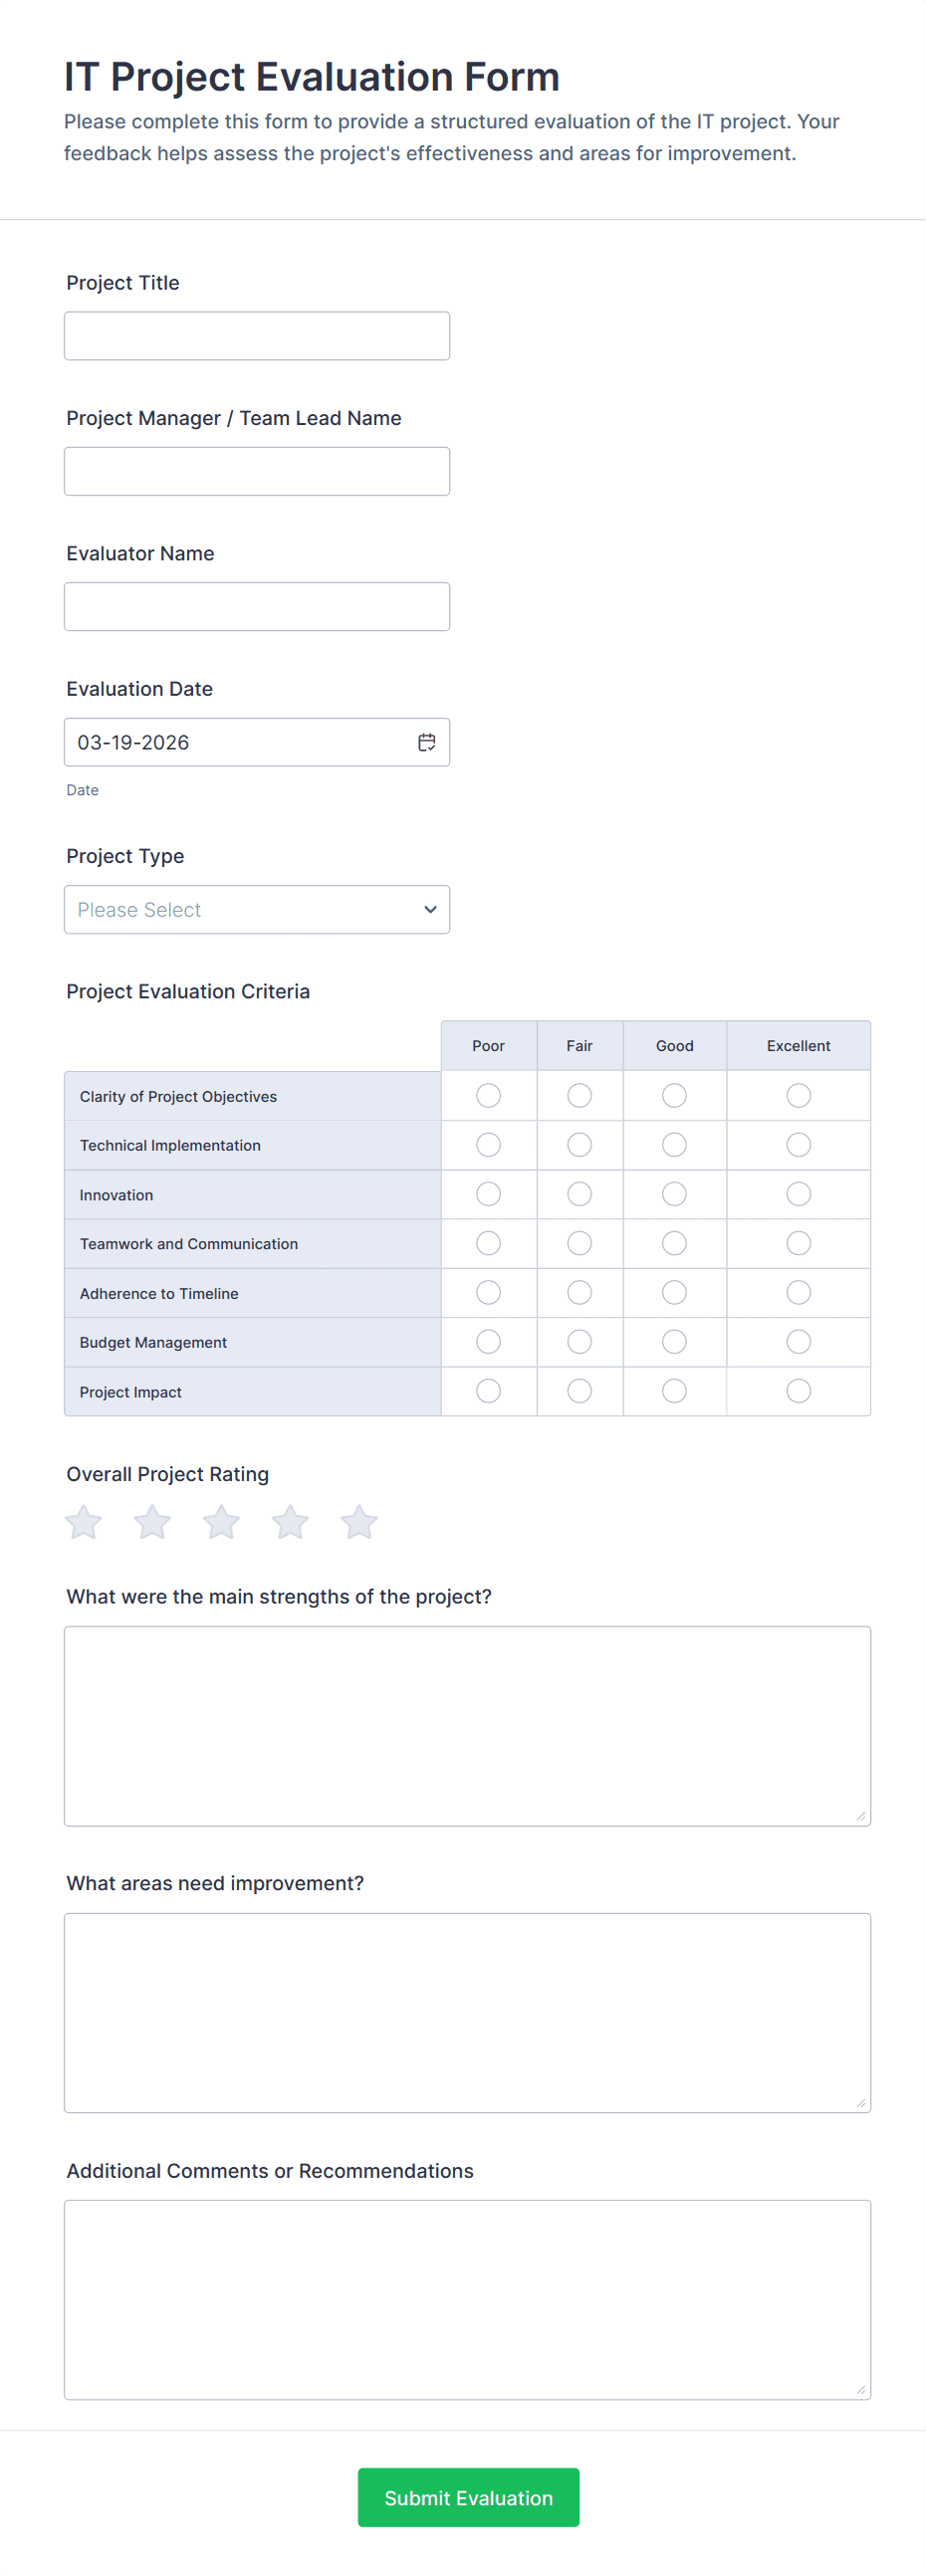Choose the fourth rating star
Image resolution: width=926 pixels, height=2576 pixels.
coord(290,1522)
